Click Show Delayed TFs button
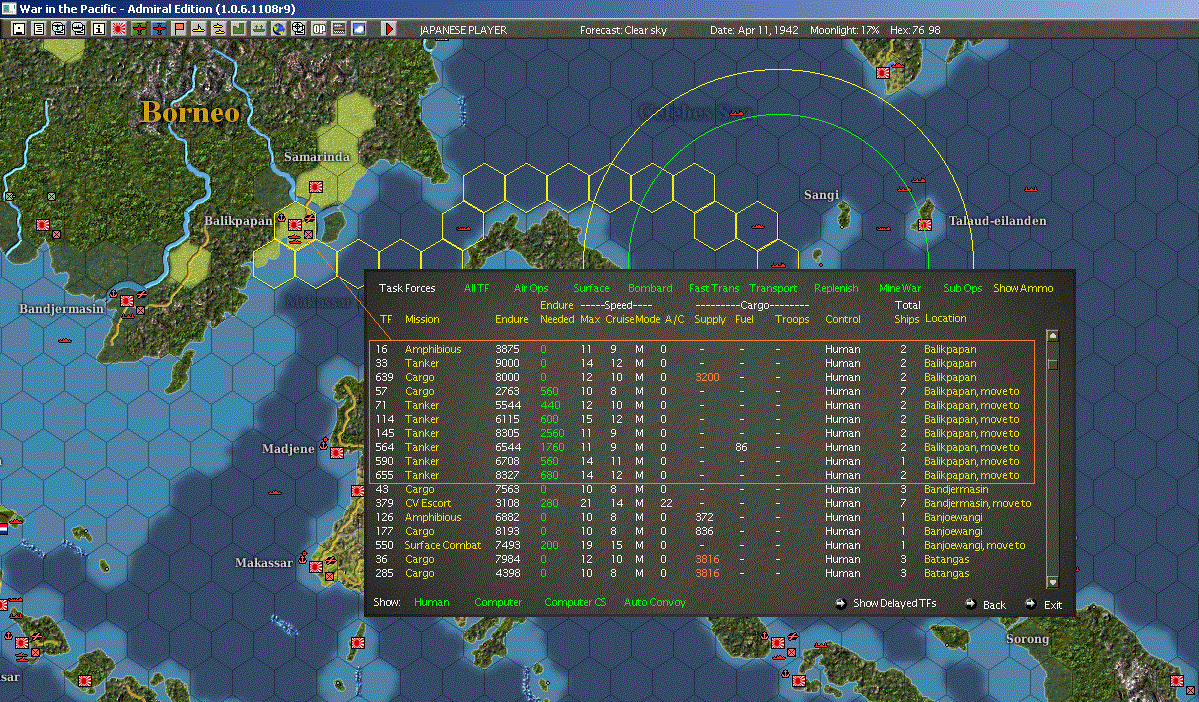This screenshot has height=702, width=1199. tap(885, 603)
